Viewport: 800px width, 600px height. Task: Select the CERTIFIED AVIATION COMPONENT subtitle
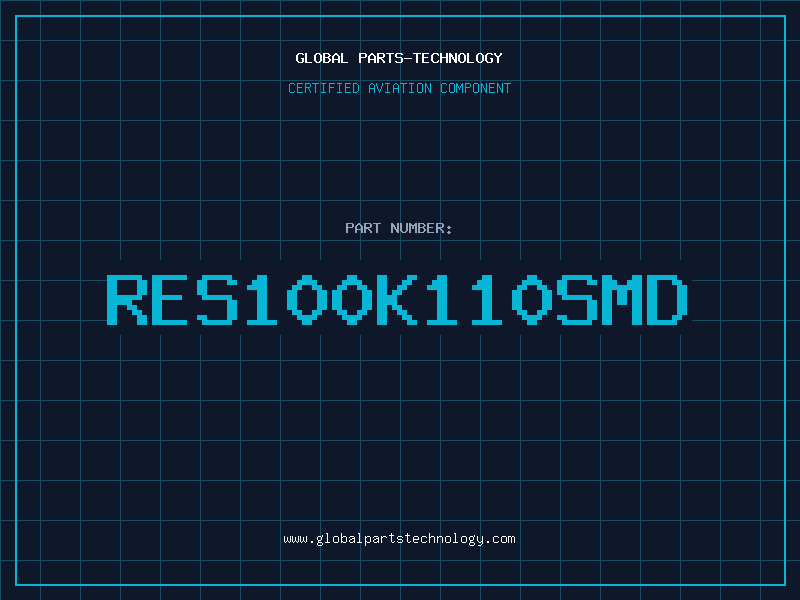point(399,88)
